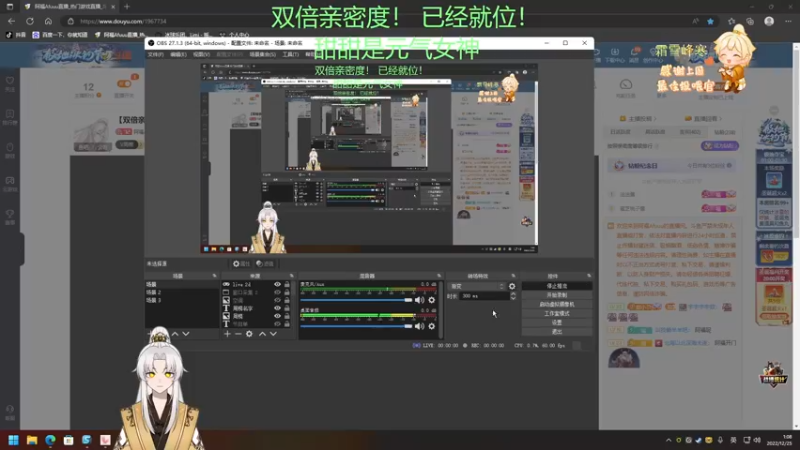Image resolution: width=800 pixels, height=450 pixels.
Task: Show hidden system tray icons chevron
Action: coord(668,440)
